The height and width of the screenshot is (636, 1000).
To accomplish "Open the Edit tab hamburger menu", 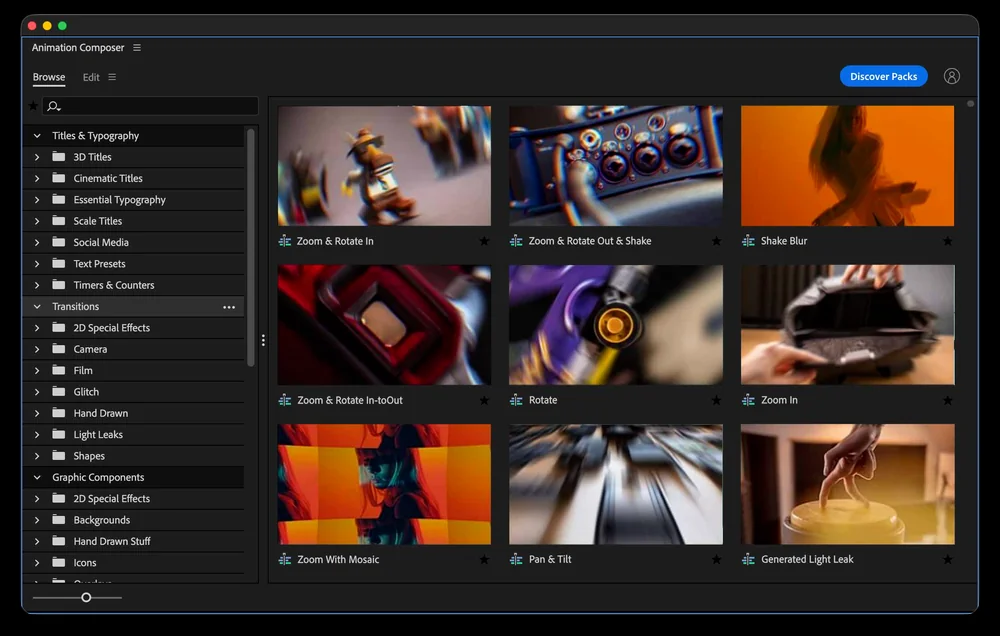I will coord(112,77).
